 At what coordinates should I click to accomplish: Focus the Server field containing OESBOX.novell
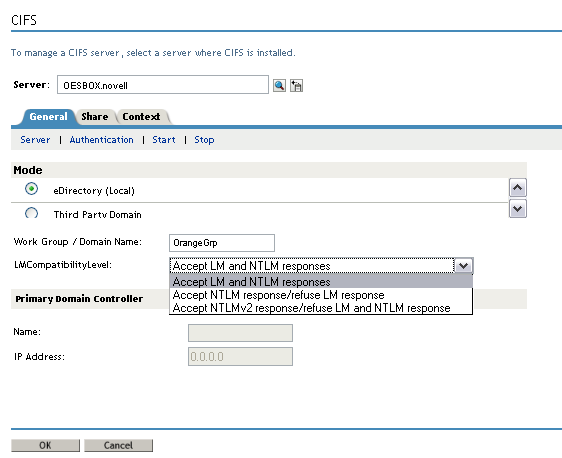[x=163, y=85]
